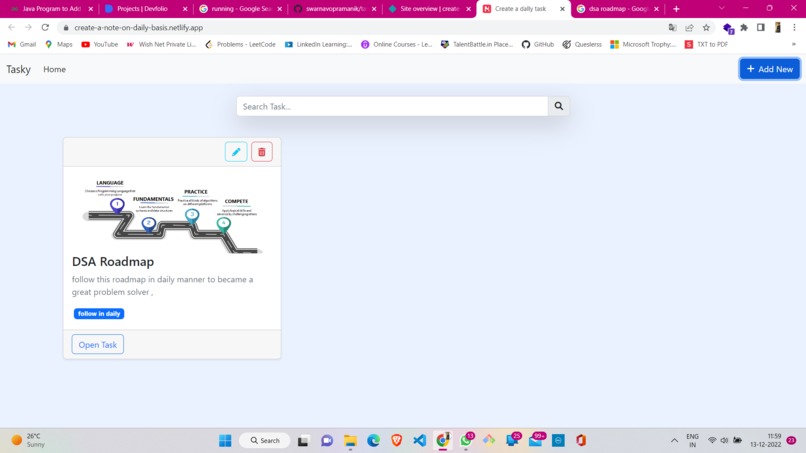
Task: Go forward in browser history
Action: (28, 27)
